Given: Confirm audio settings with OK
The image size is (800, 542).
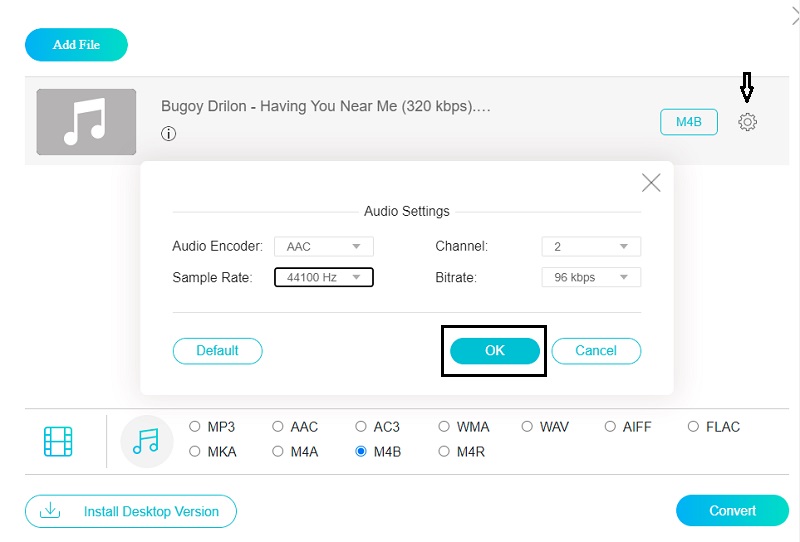Looking at the screenshot, I should click(x=495, y=351).
